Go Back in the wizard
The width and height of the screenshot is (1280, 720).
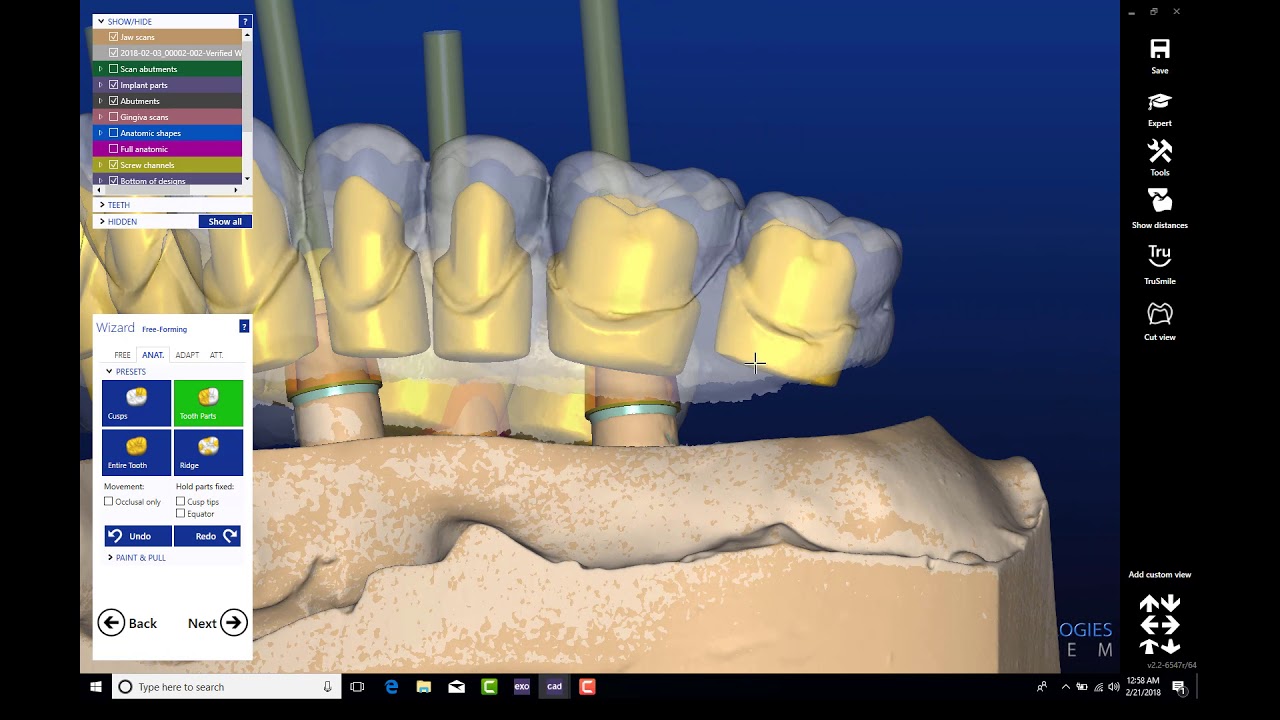[x=127, y=623]
